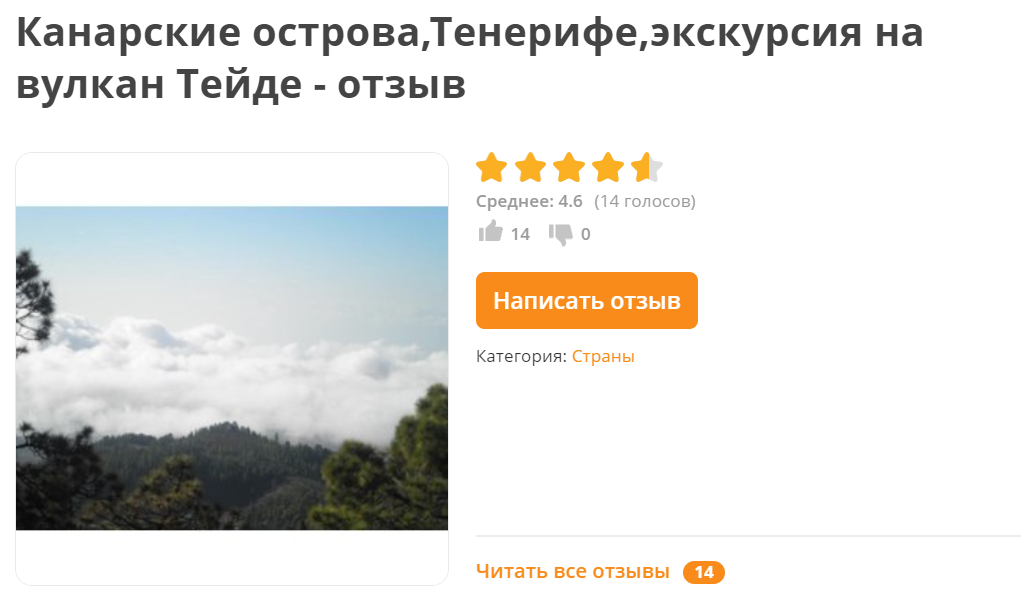This screenshot has width=1021, height=598.
Task: Open the Страны category link
Action: (603, 356)
